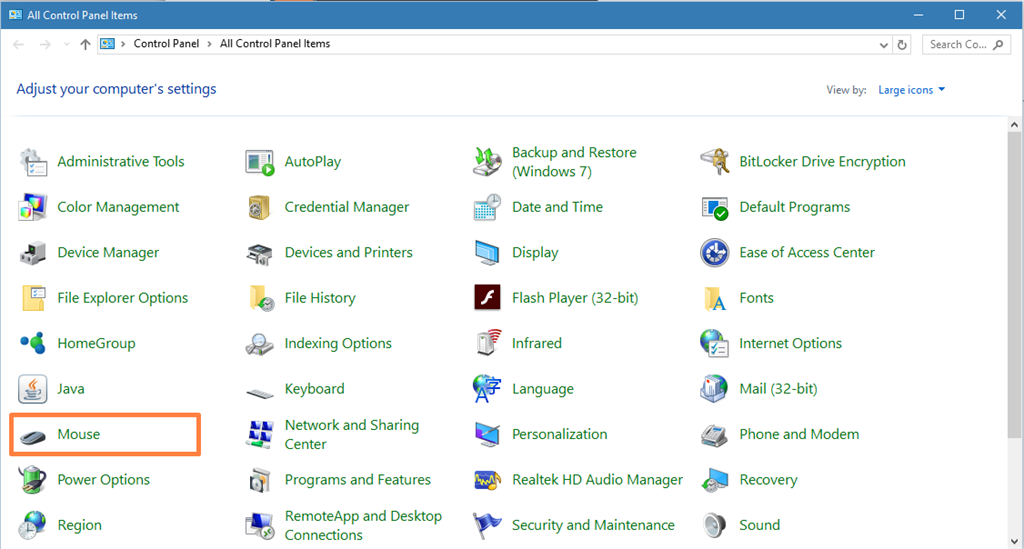Open the Personalization icon
1024x549 pixels.
tap(487, 435)
